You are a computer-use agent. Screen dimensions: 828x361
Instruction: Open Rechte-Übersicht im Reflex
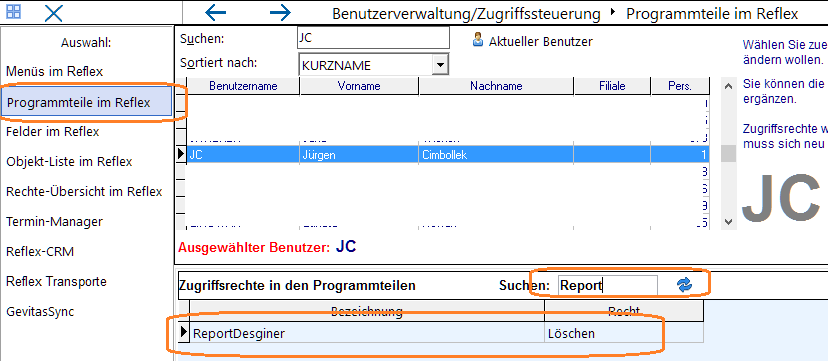(84, 192)
